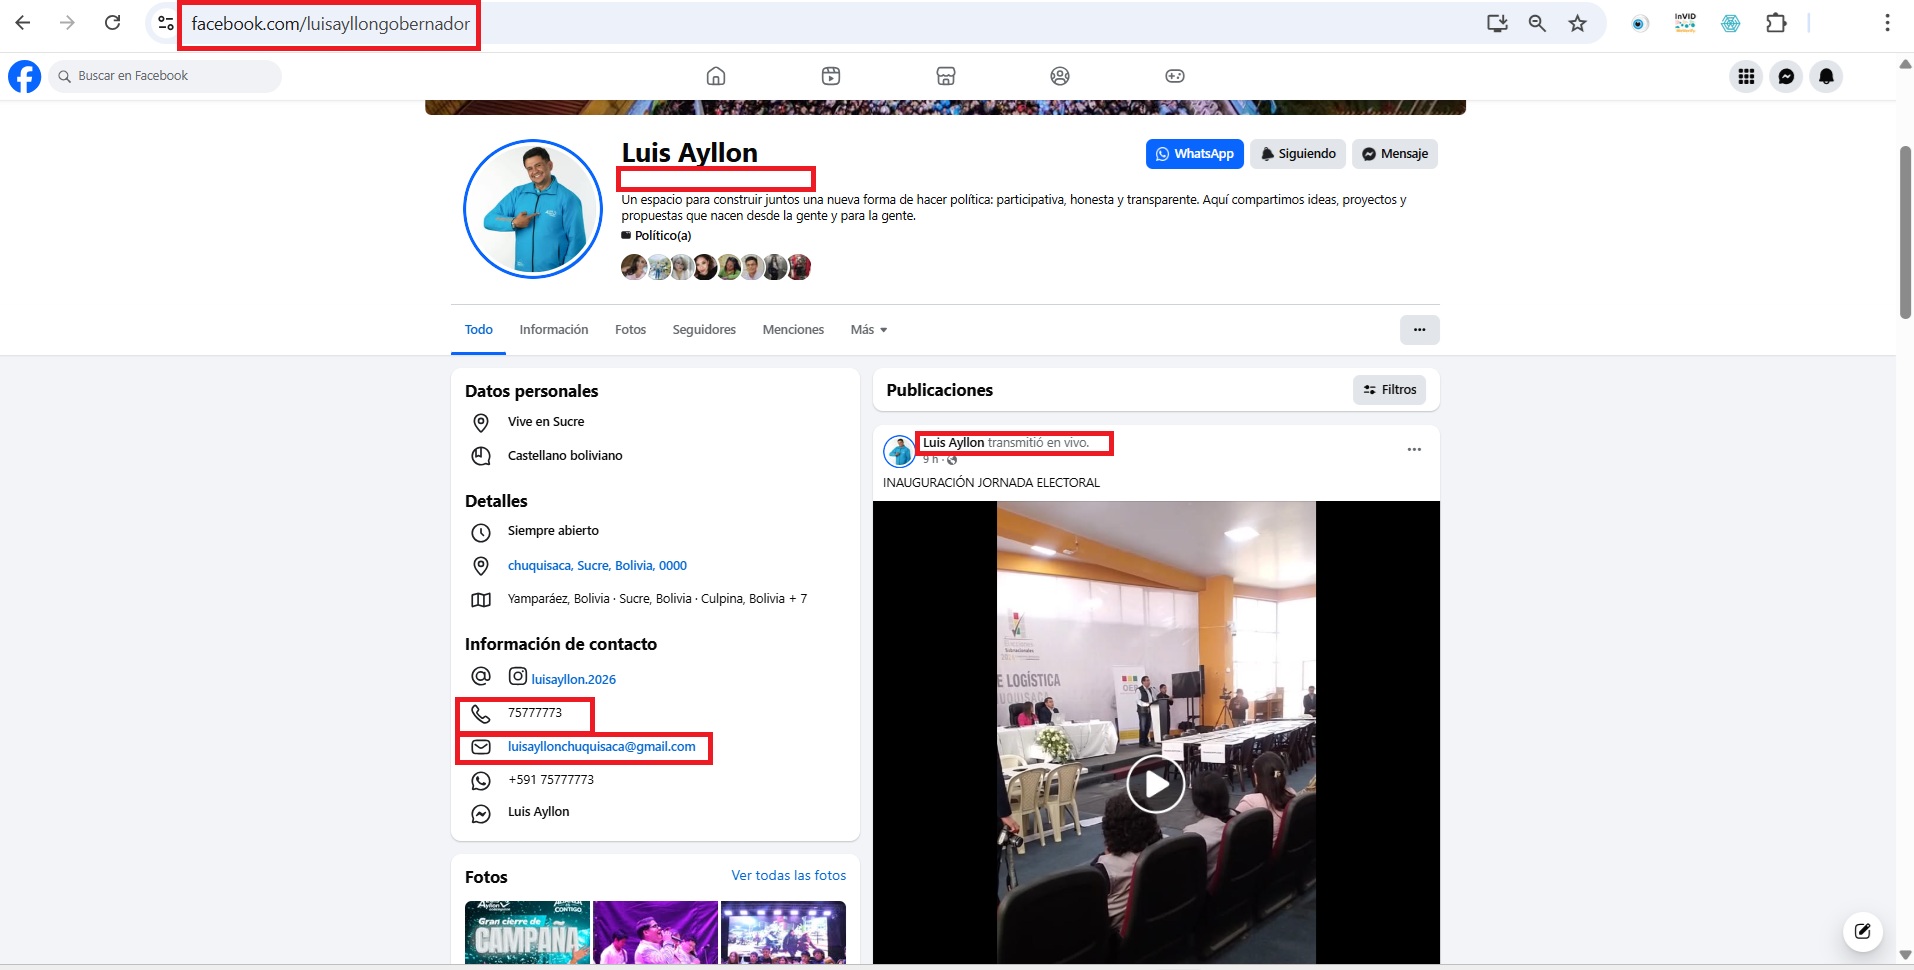Switch to the Fotos tab
This screenshot has width=1914, height=970.
pos(630,330)
